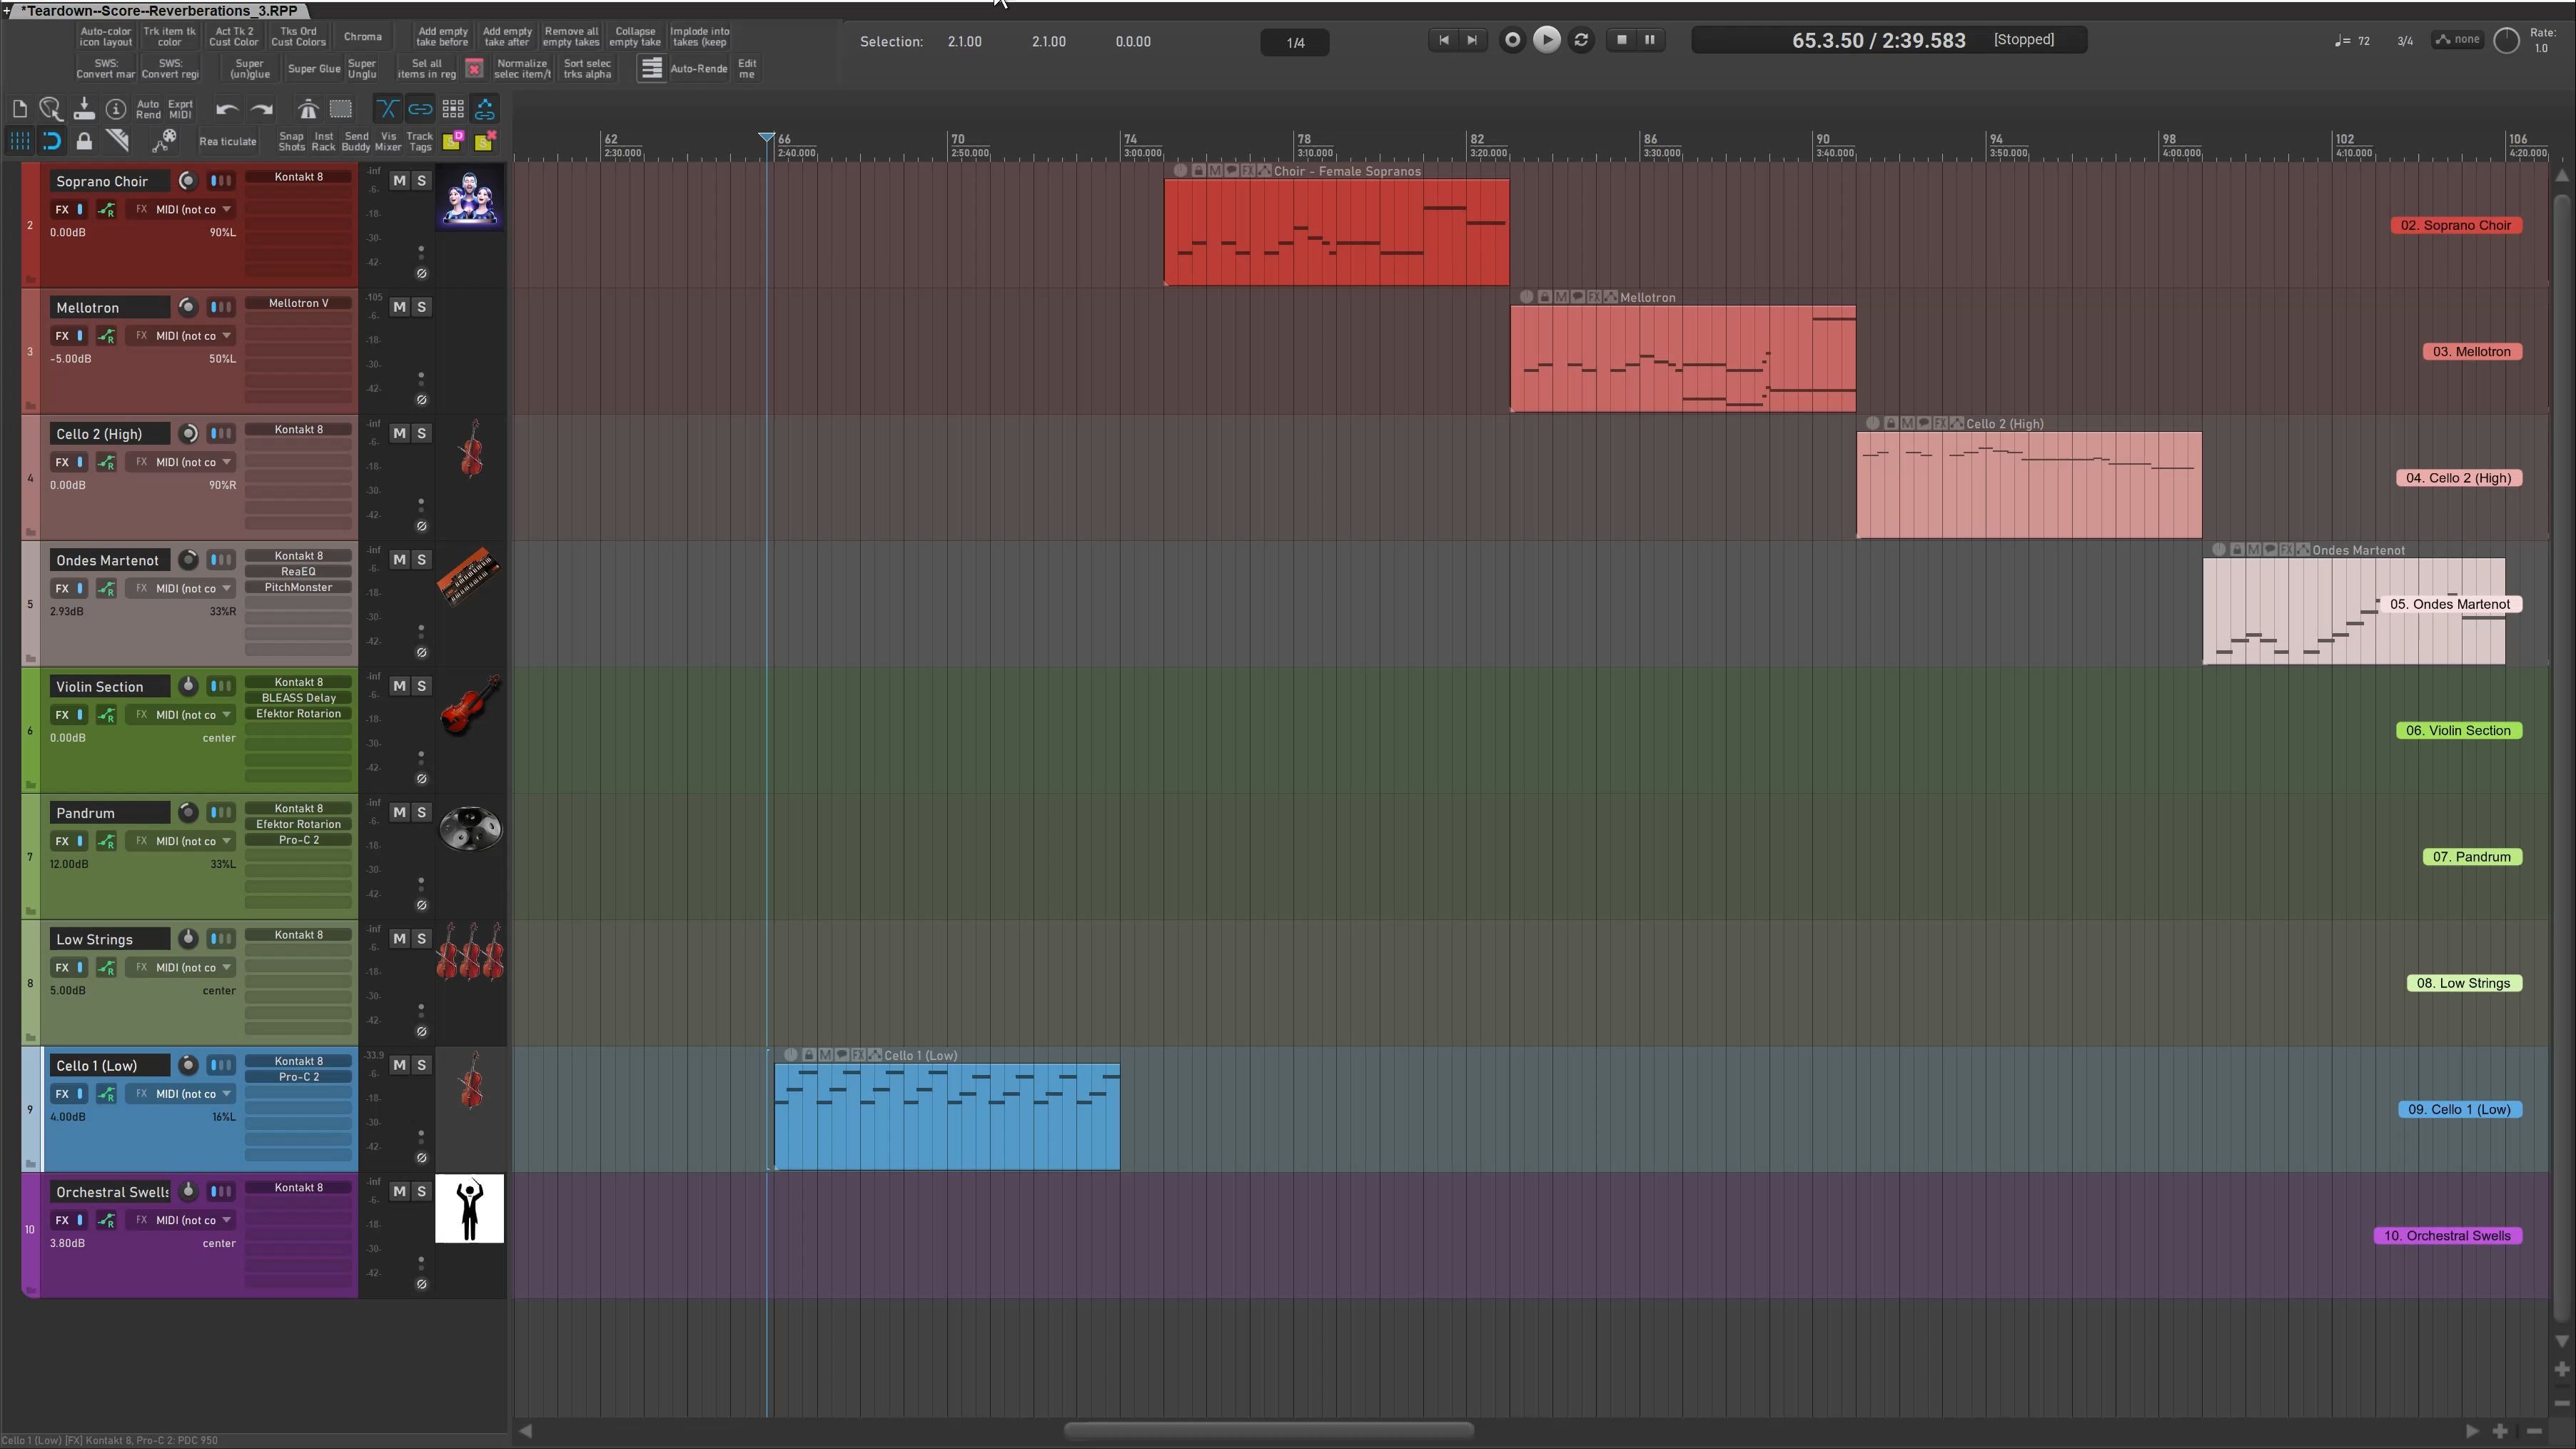Solo the Cello 1 (Low) track
The width and height of the screenshot is (2576, 1449).
pos(421,1065)
